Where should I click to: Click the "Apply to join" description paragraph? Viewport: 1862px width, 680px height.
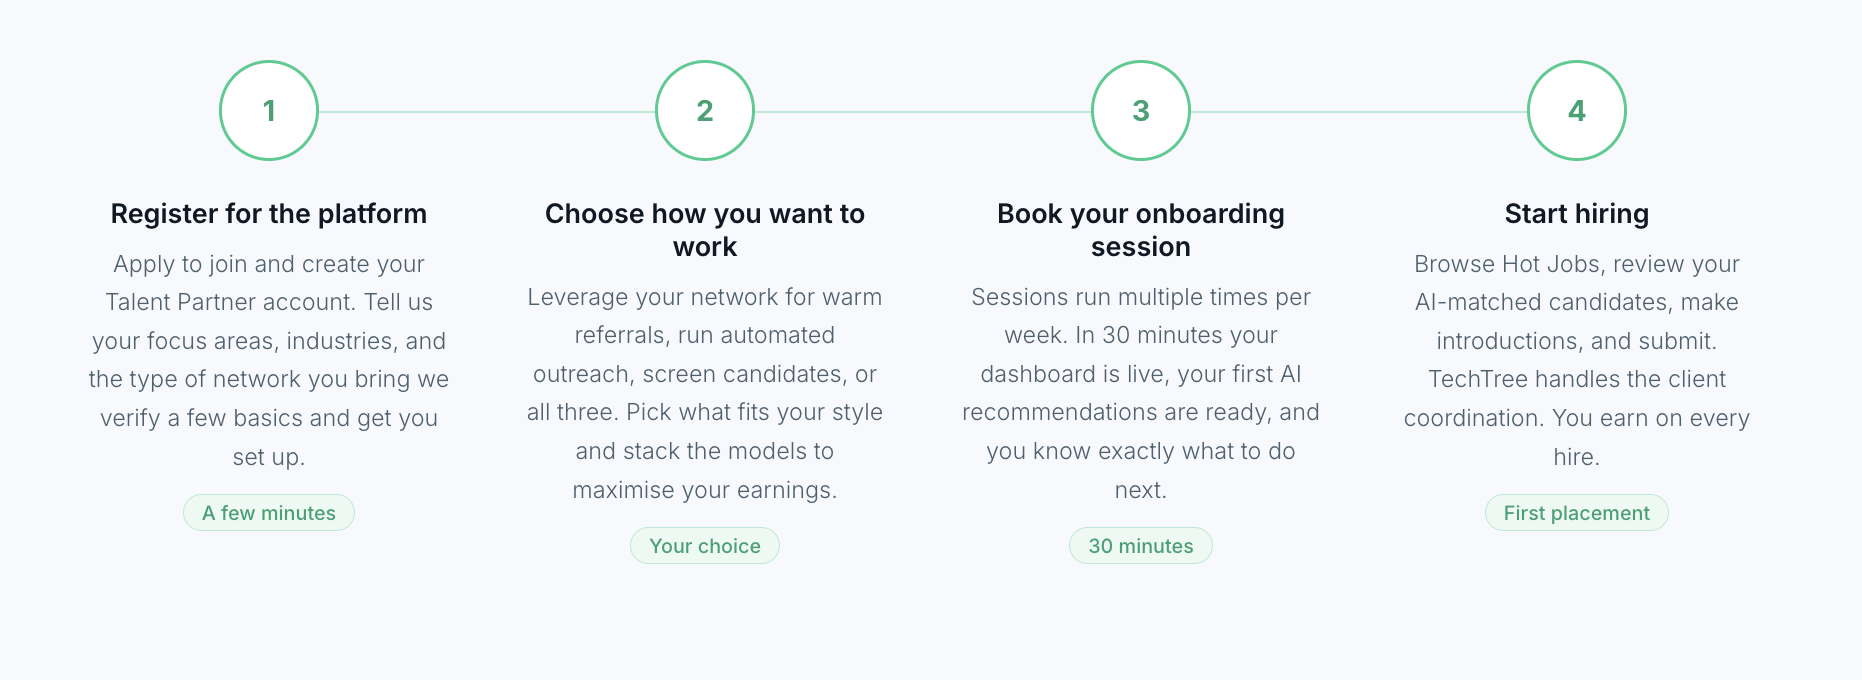click(269, 360)
